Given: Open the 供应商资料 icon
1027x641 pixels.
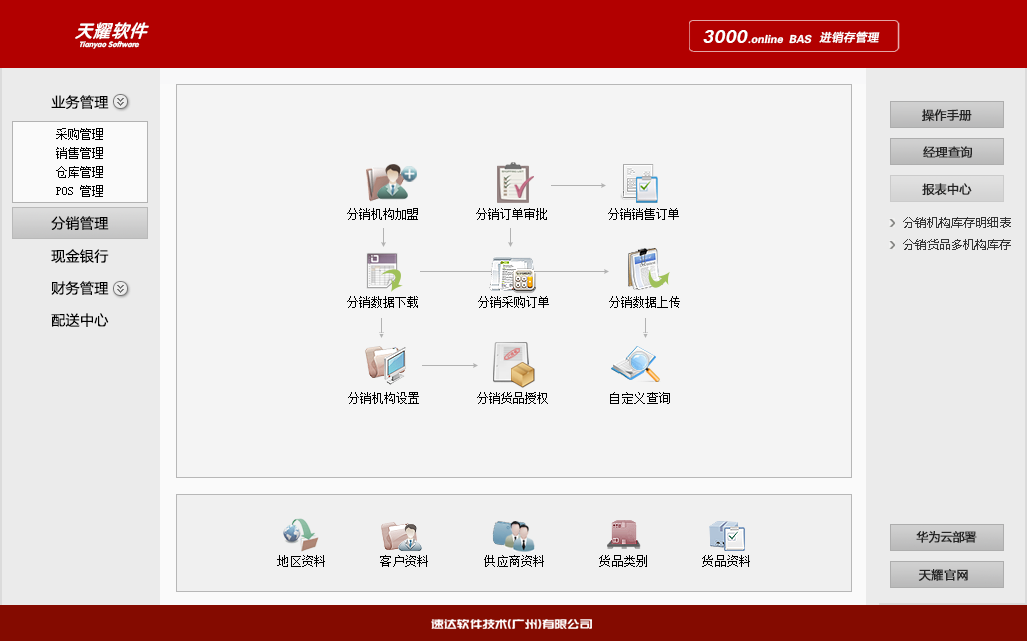Looking at the screenshot, I should coord(514,532).
